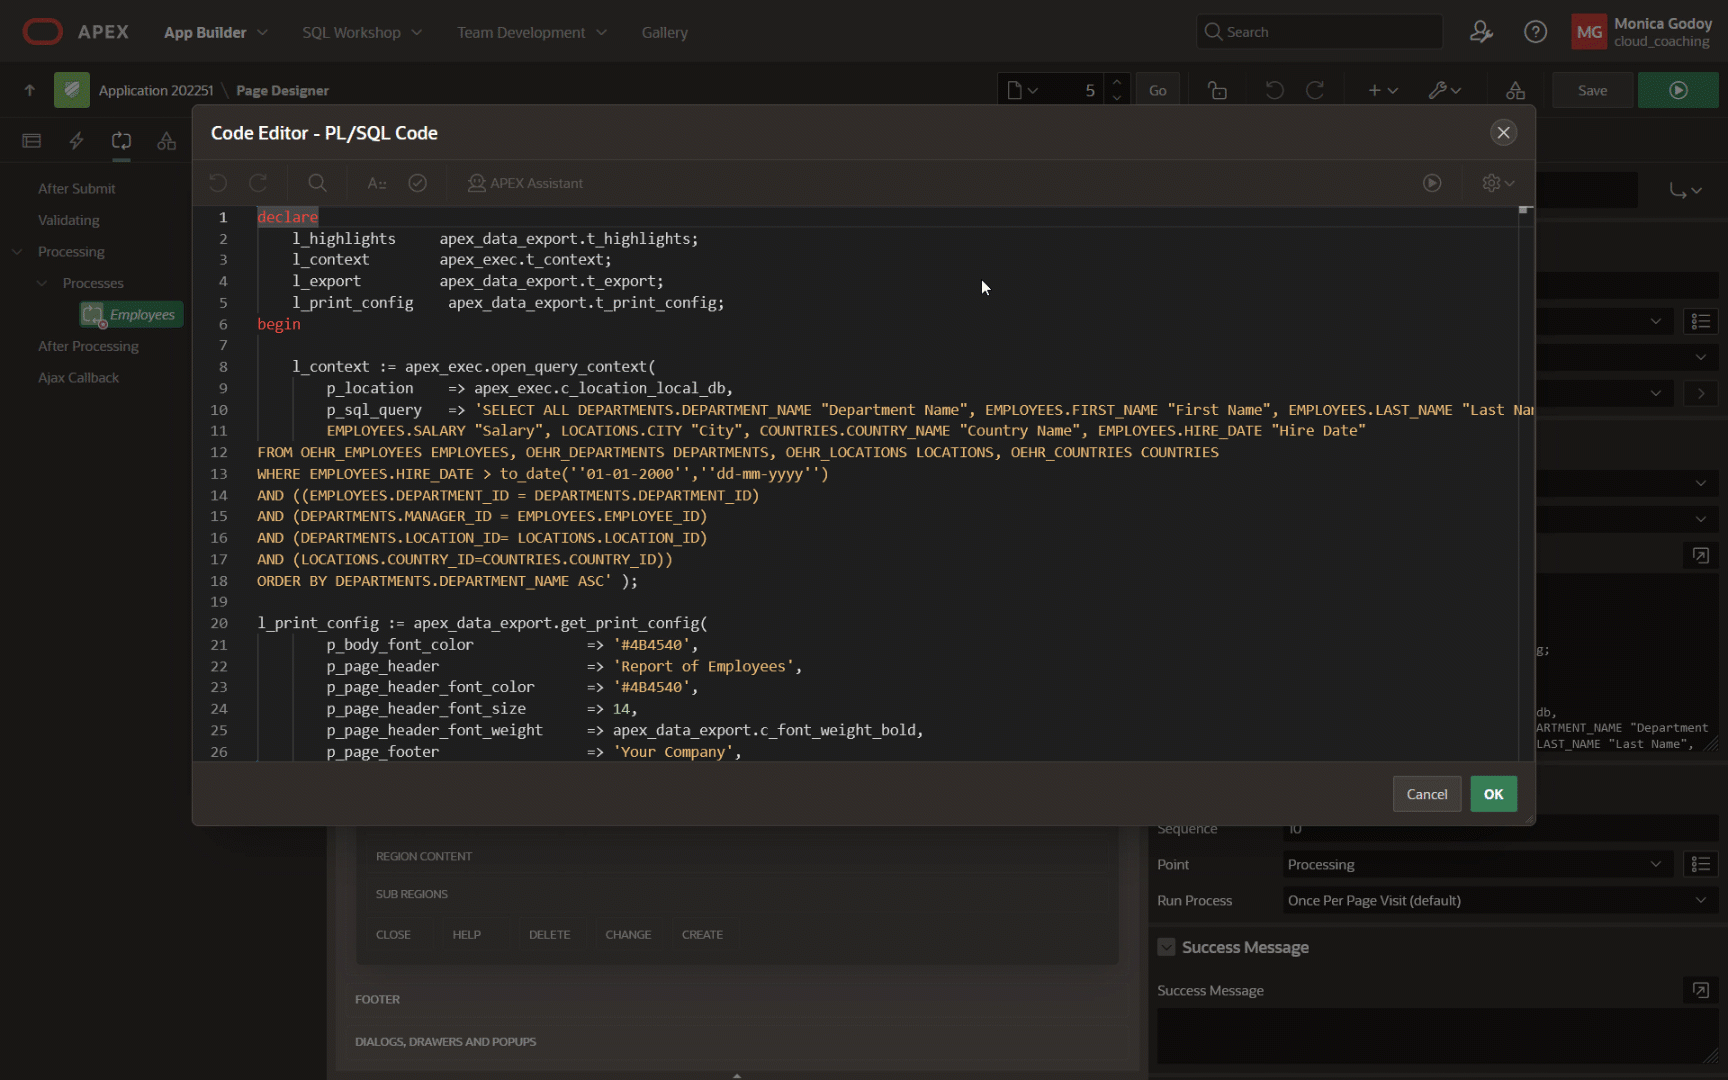Switch to the Processing tab icon
This screenshot has width=1728, height=1080.
tap(121, 141)
